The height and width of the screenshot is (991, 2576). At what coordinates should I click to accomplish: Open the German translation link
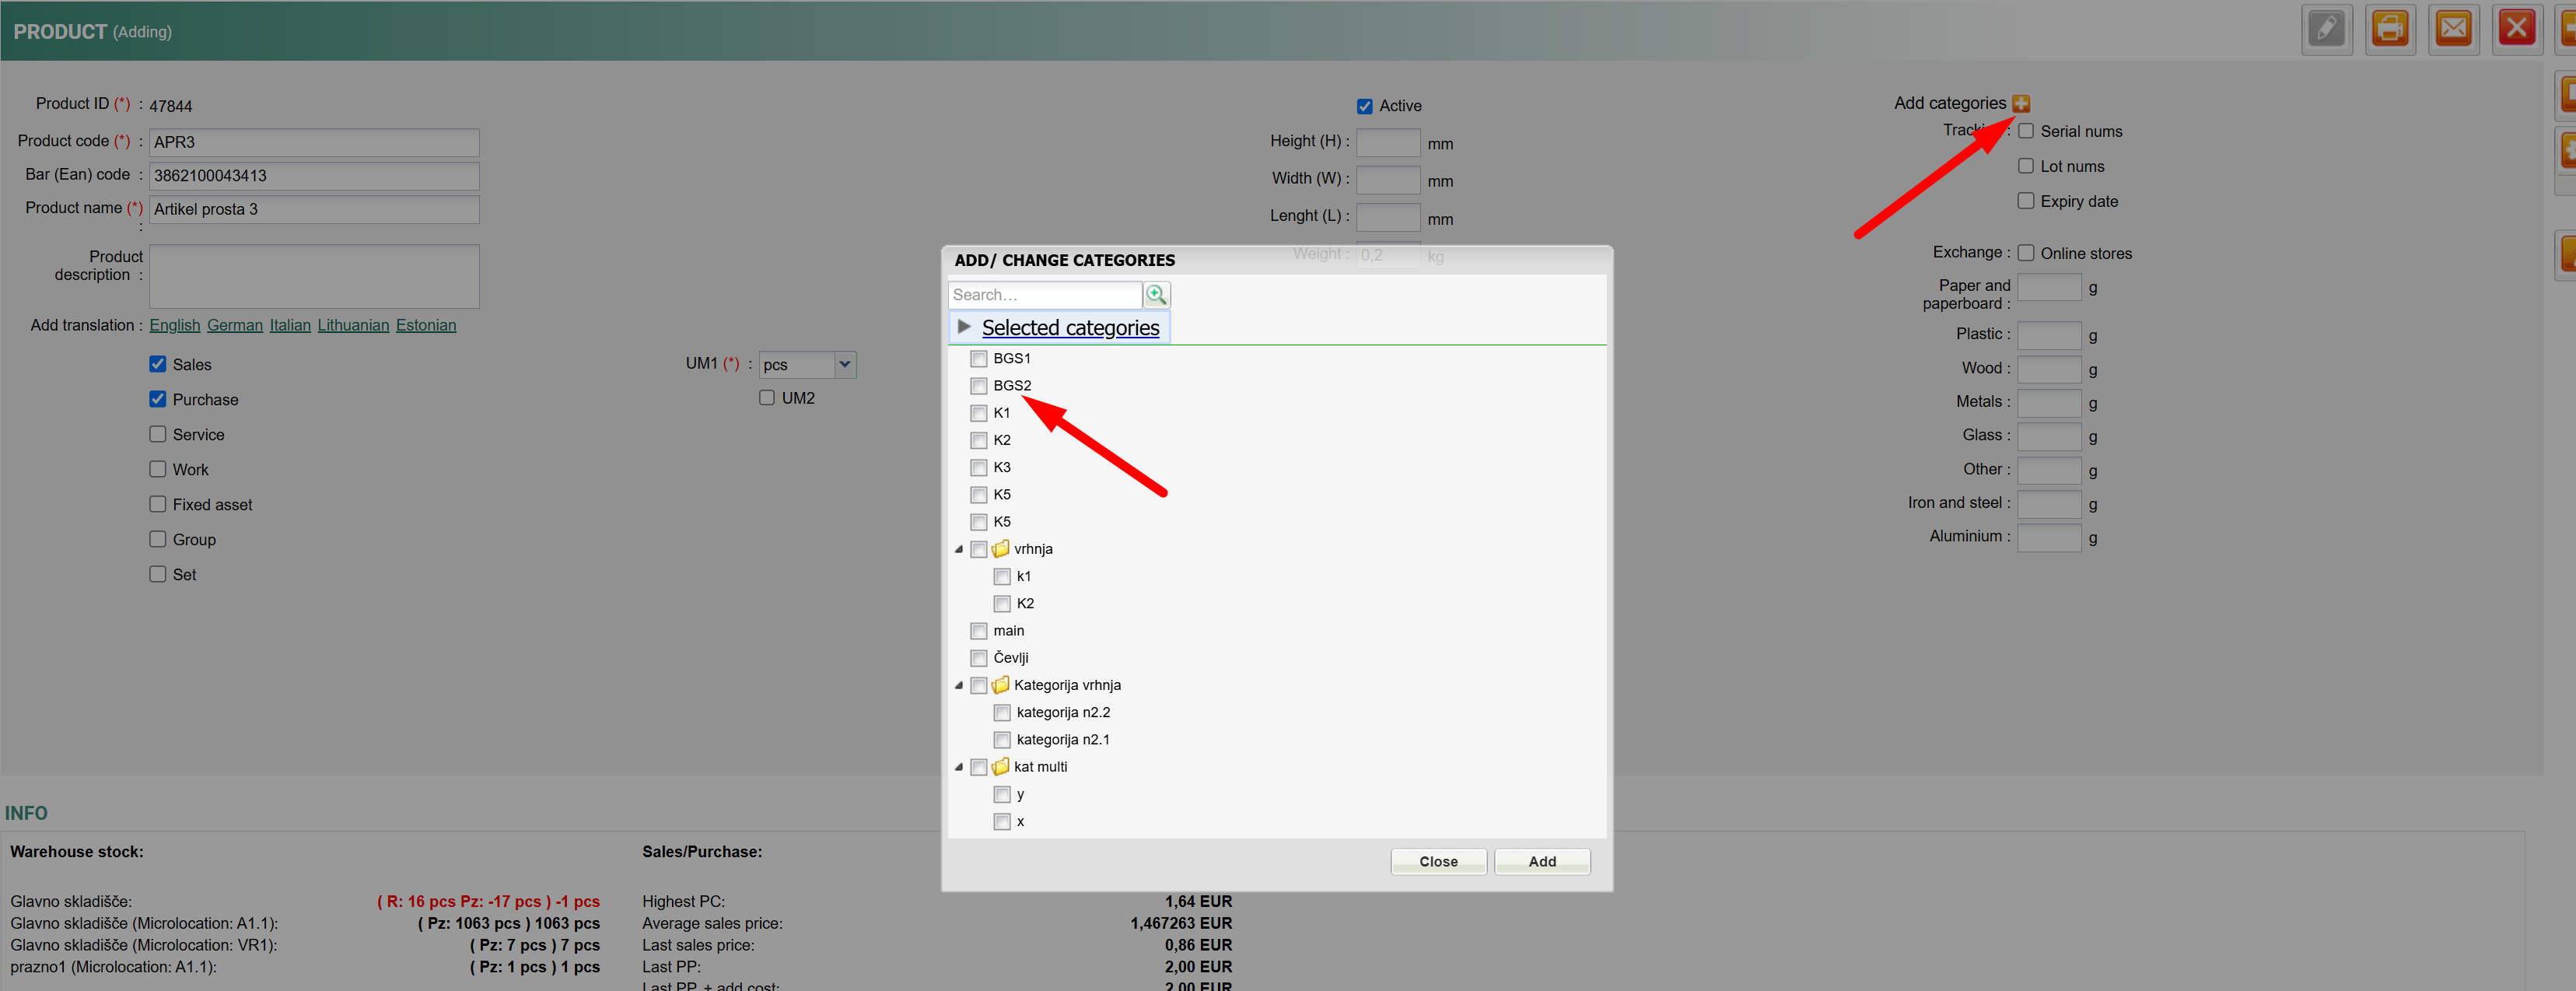coord(234,326)
